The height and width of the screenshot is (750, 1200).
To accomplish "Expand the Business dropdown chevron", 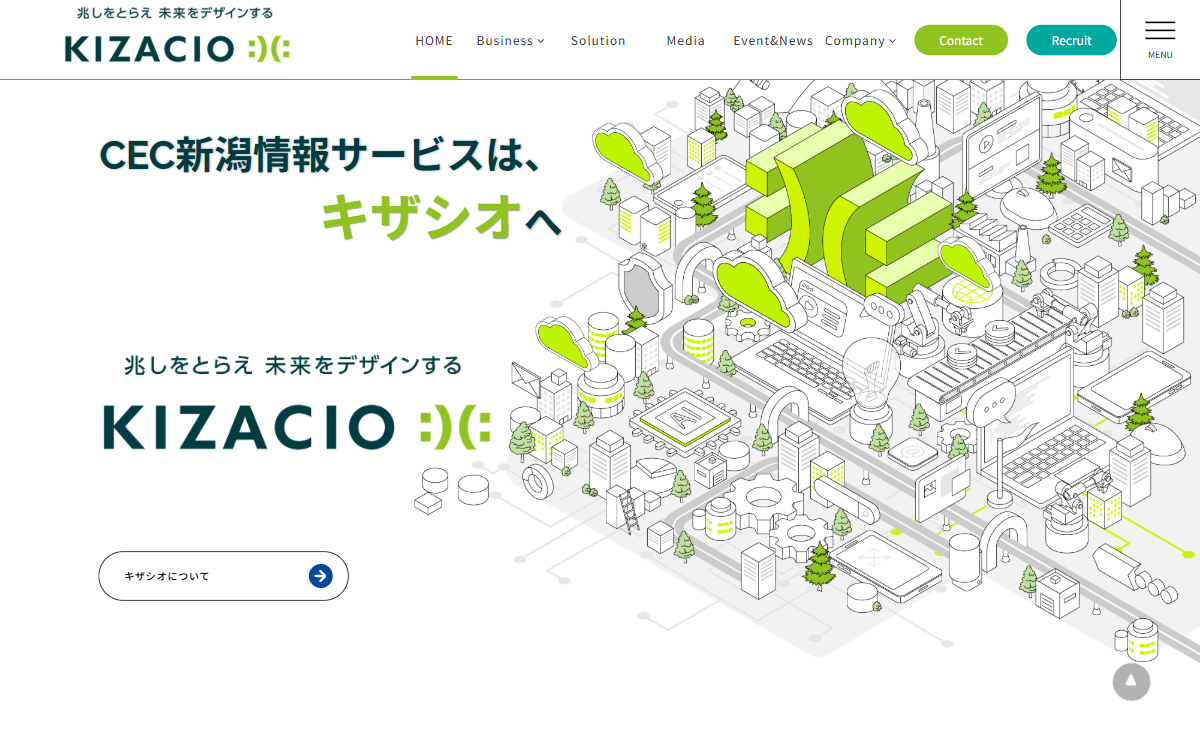I will tap(541, 41).
